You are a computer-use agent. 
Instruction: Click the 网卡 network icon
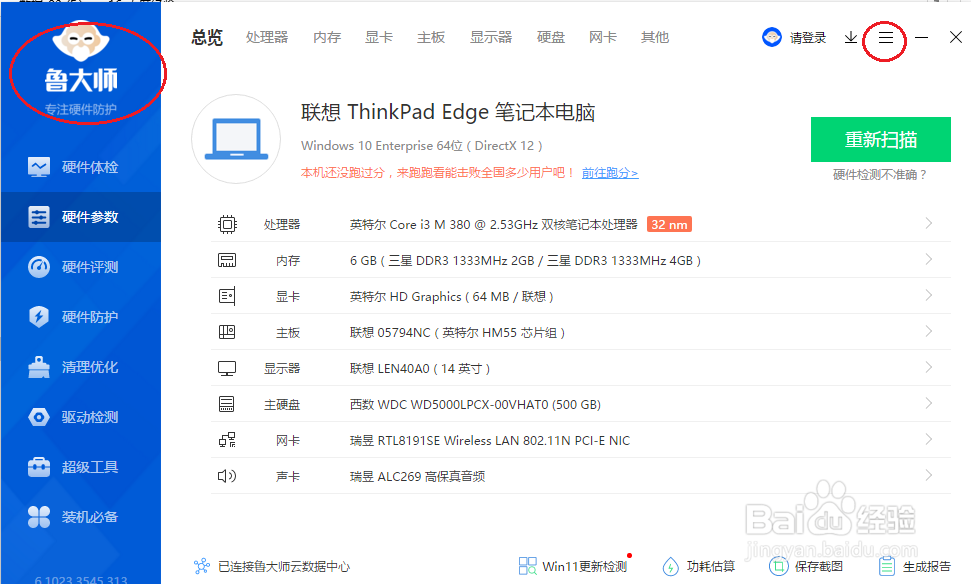pos(227,440)
